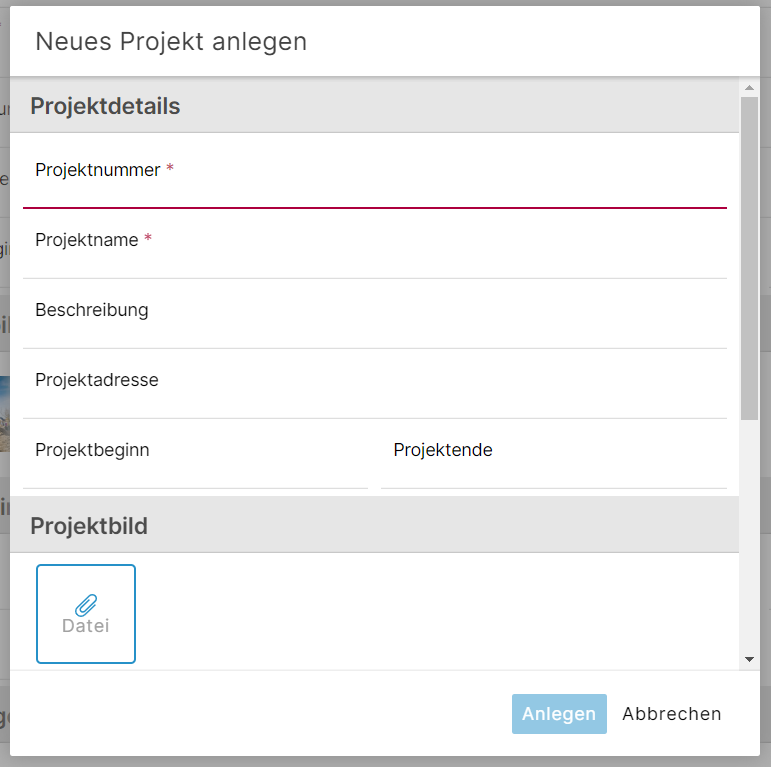
Task: Click the scrollbar up arrow
Action: click(749, 88)
